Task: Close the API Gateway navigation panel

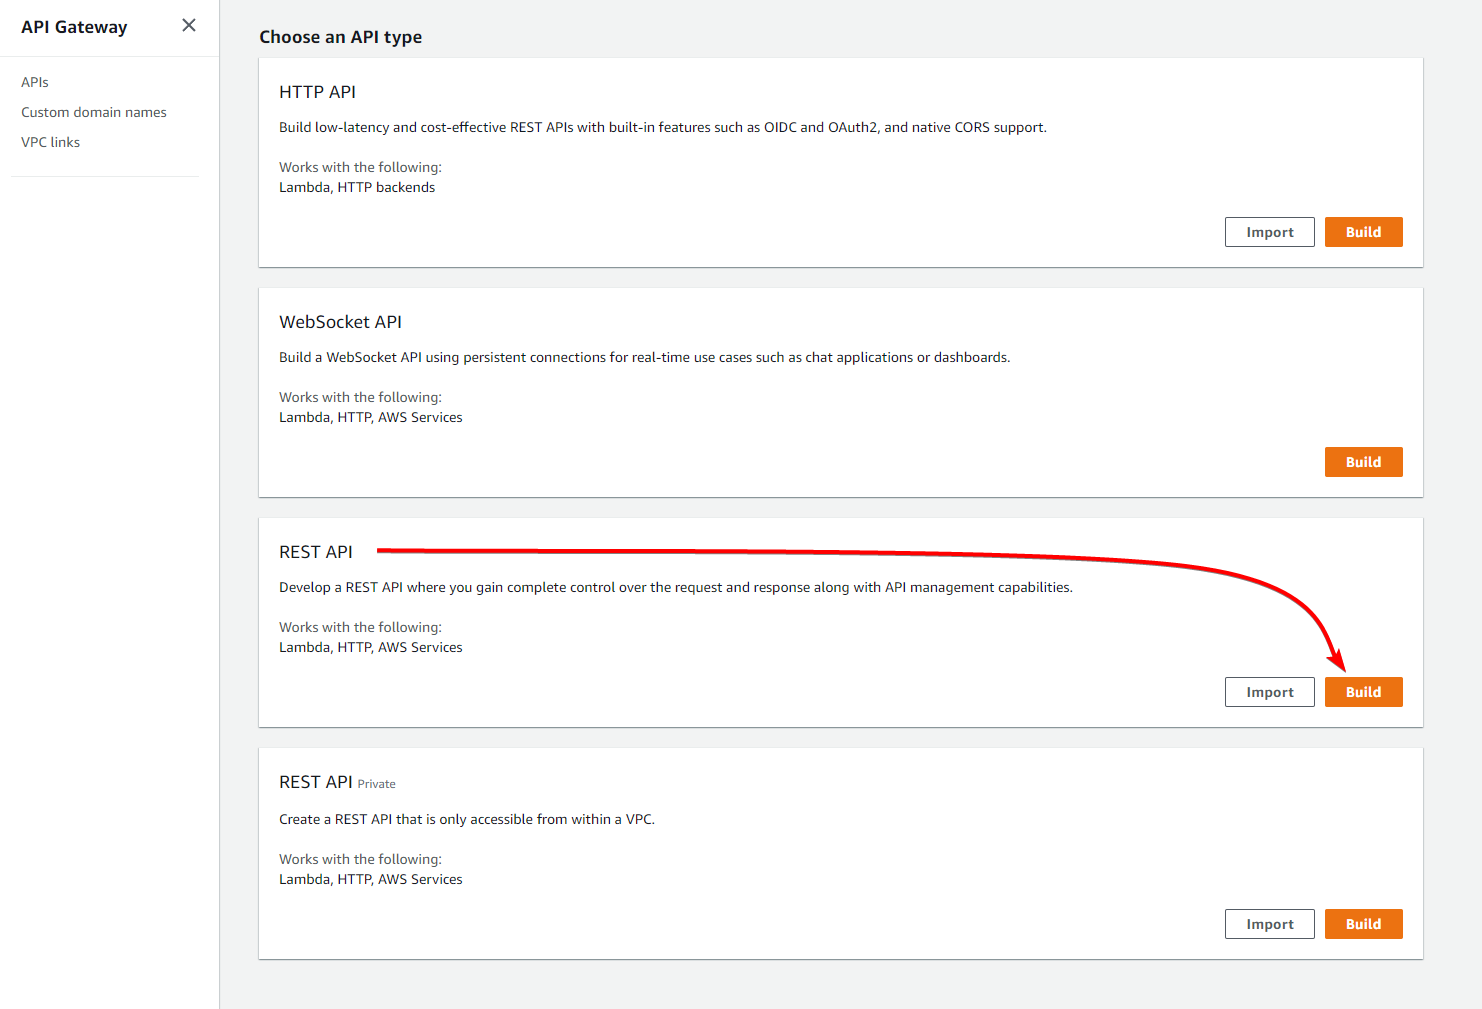Action: (189, 25)
